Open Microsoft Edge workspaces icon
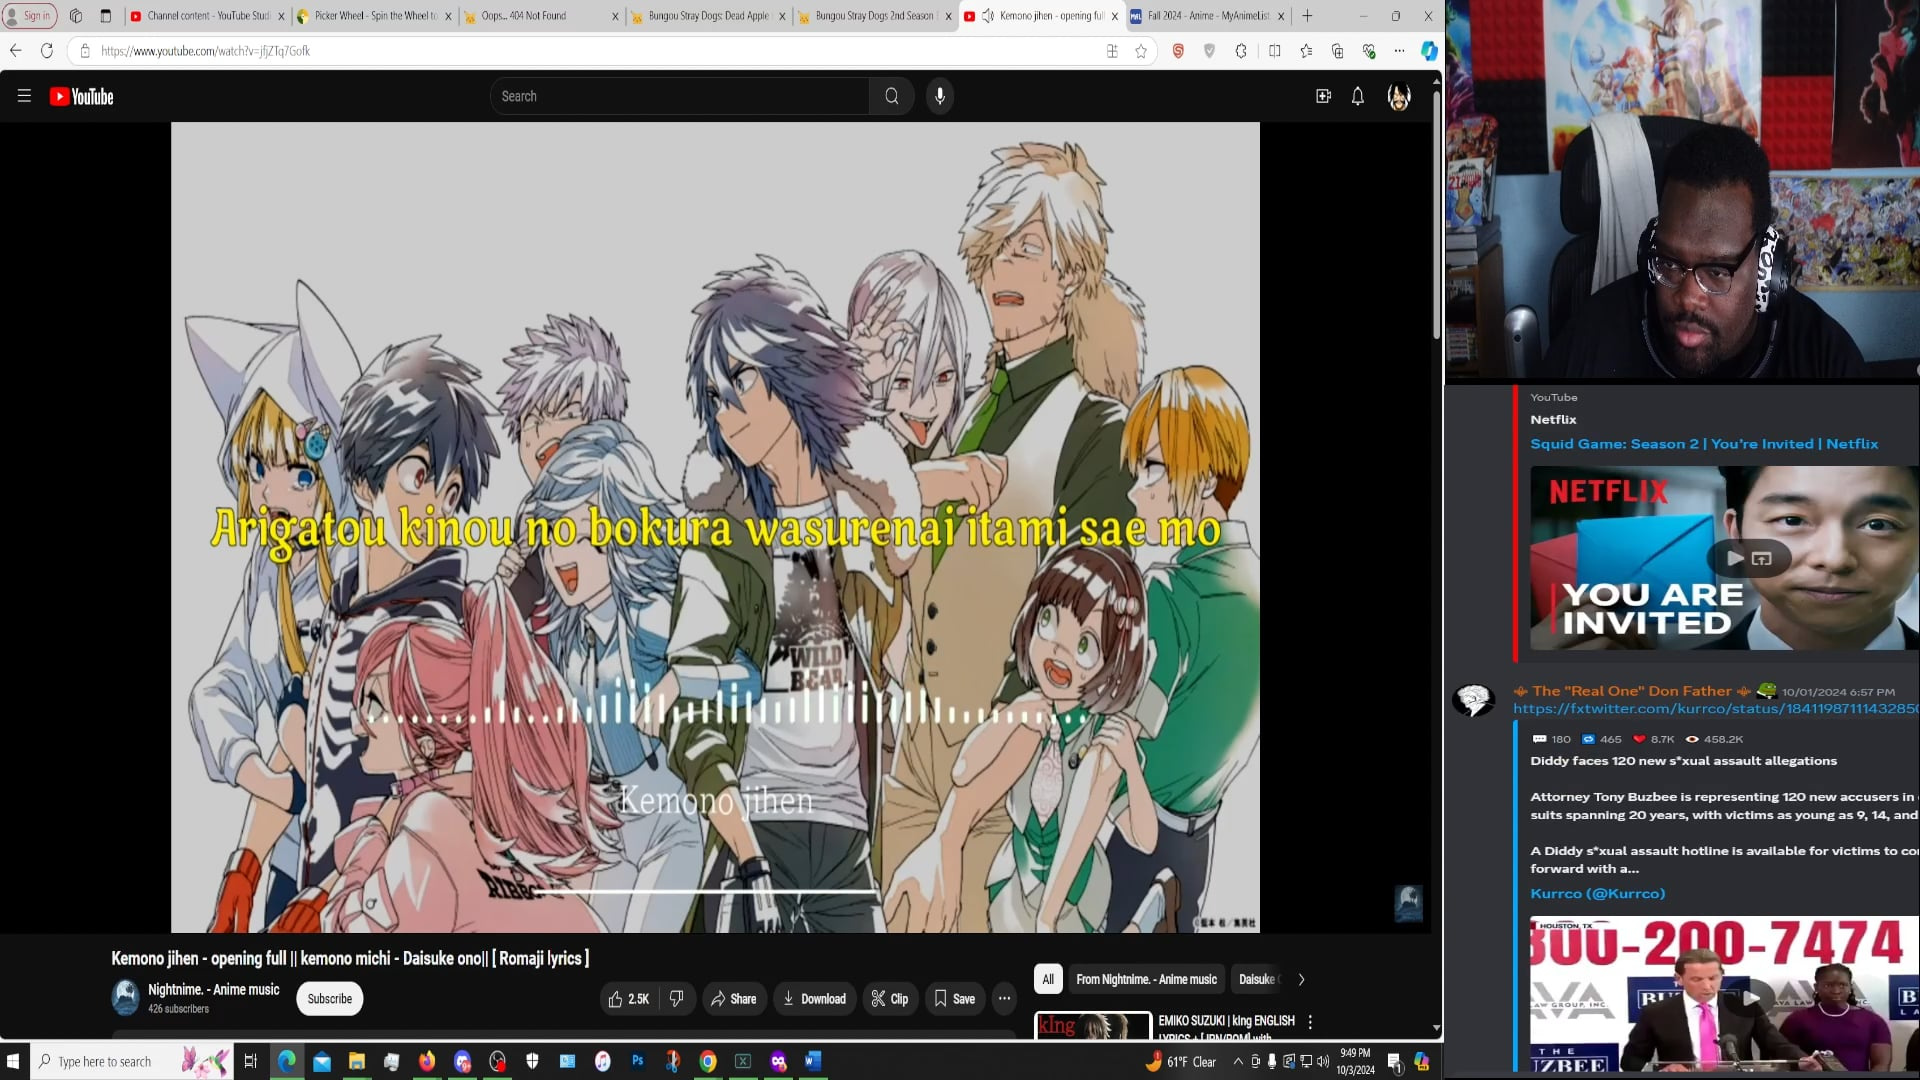This screenshot has width=1920, height=1080. point(76,16)
